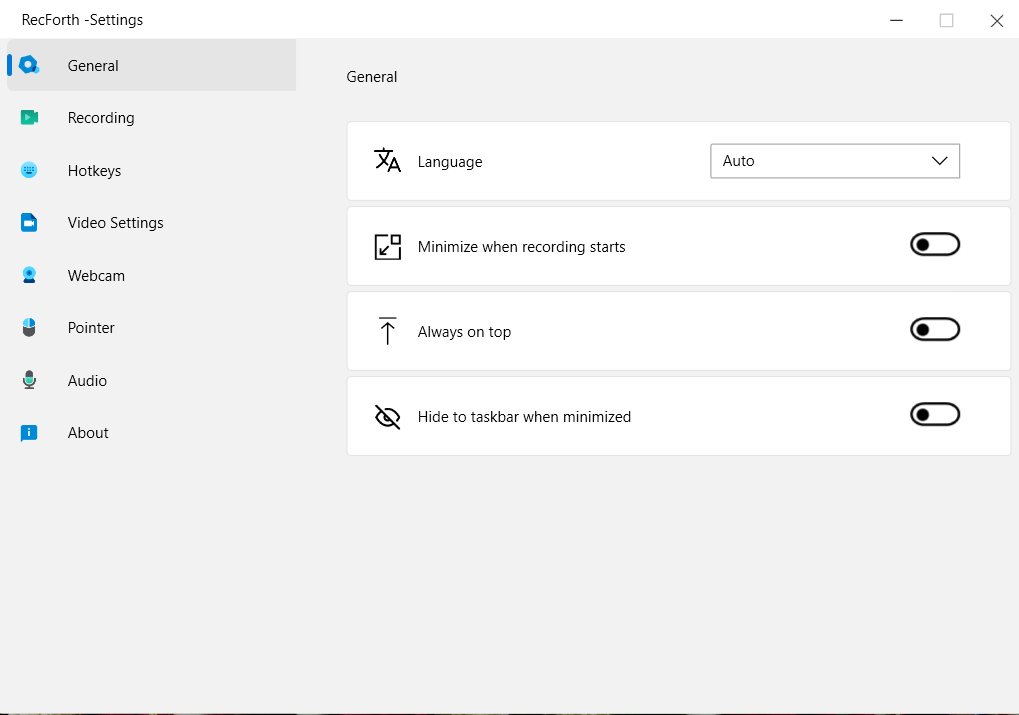This screenshot has width=1019, height=715.
Task: Open the Webcam settings
Action: [151, 276]
